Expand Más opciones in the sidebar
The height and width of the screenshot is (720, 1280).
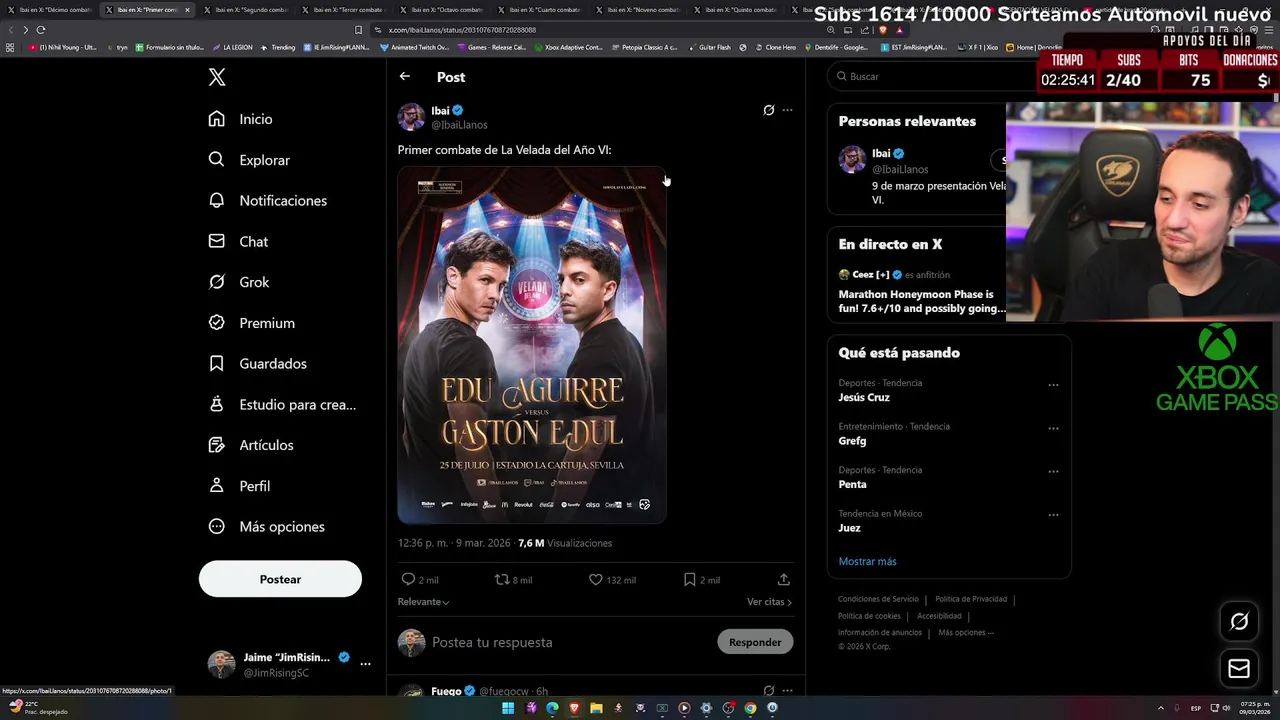pyautogui.click(x=266, y=527)
